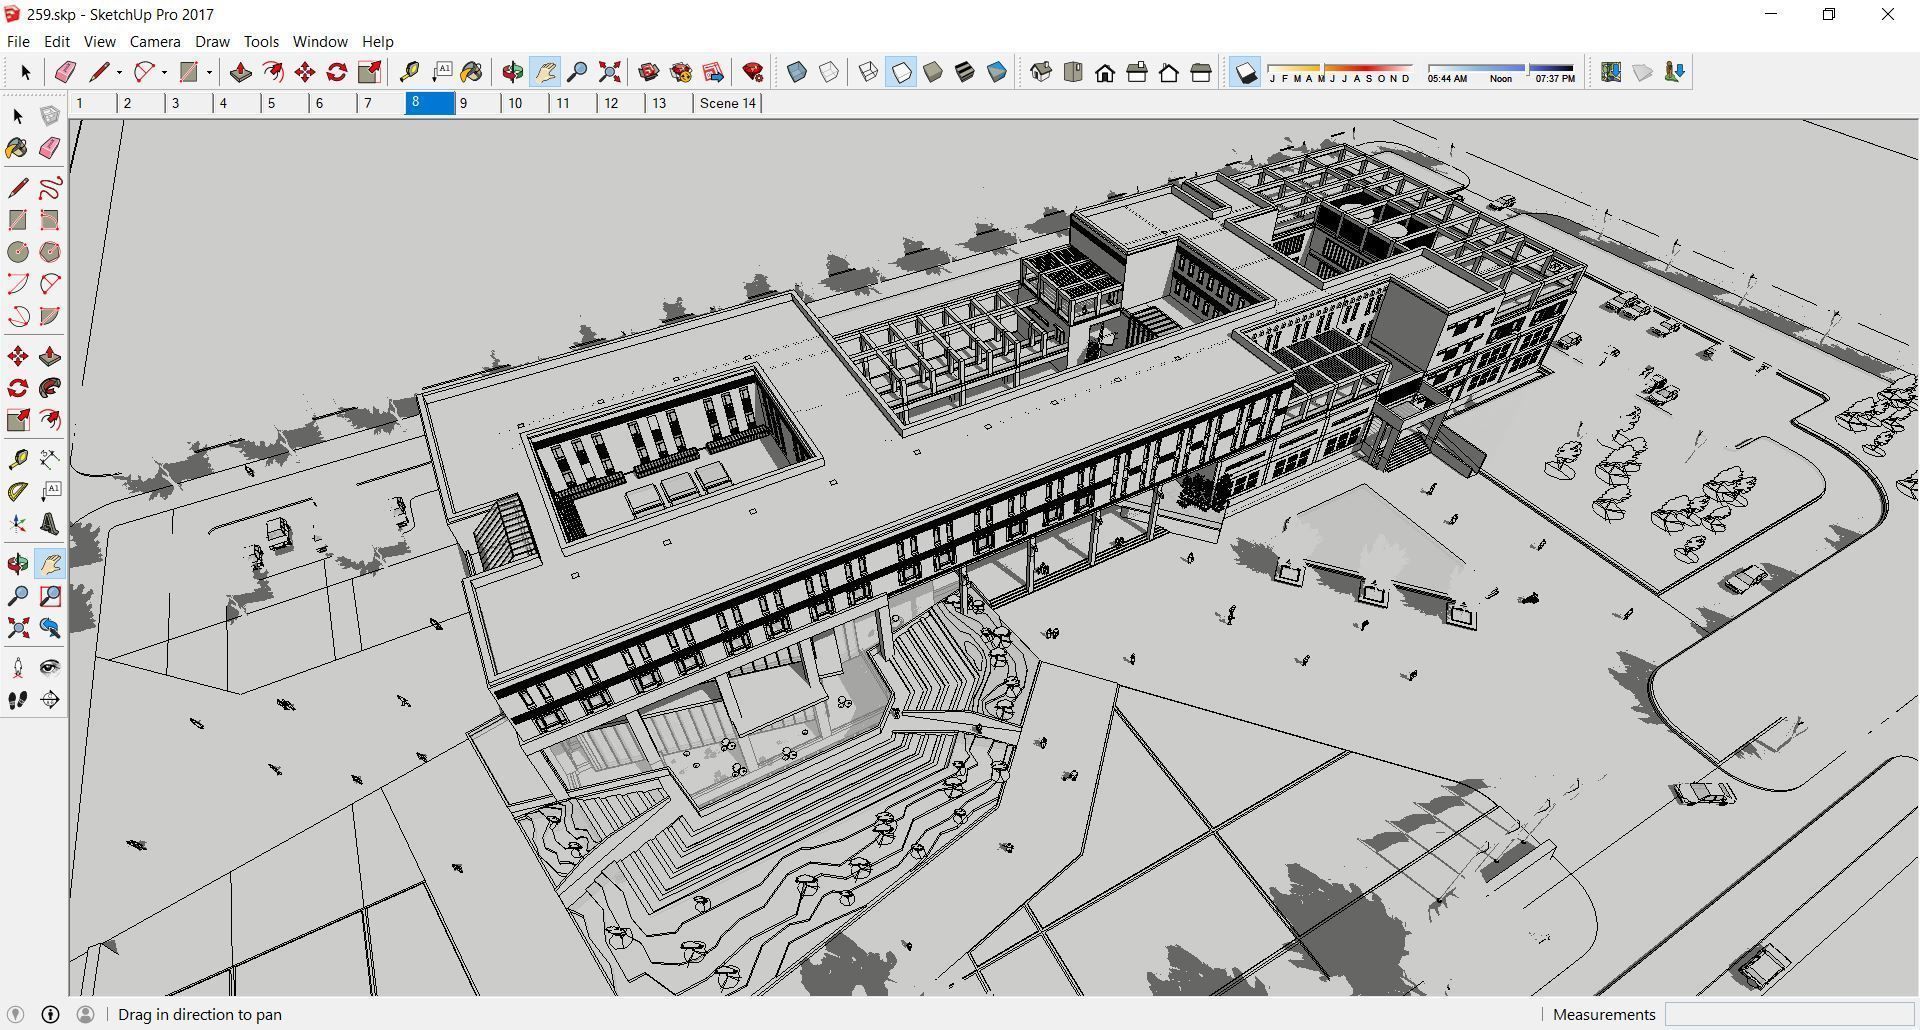
Task: Switch to the Scene 14 tab
Action: [x=727, y=103]
